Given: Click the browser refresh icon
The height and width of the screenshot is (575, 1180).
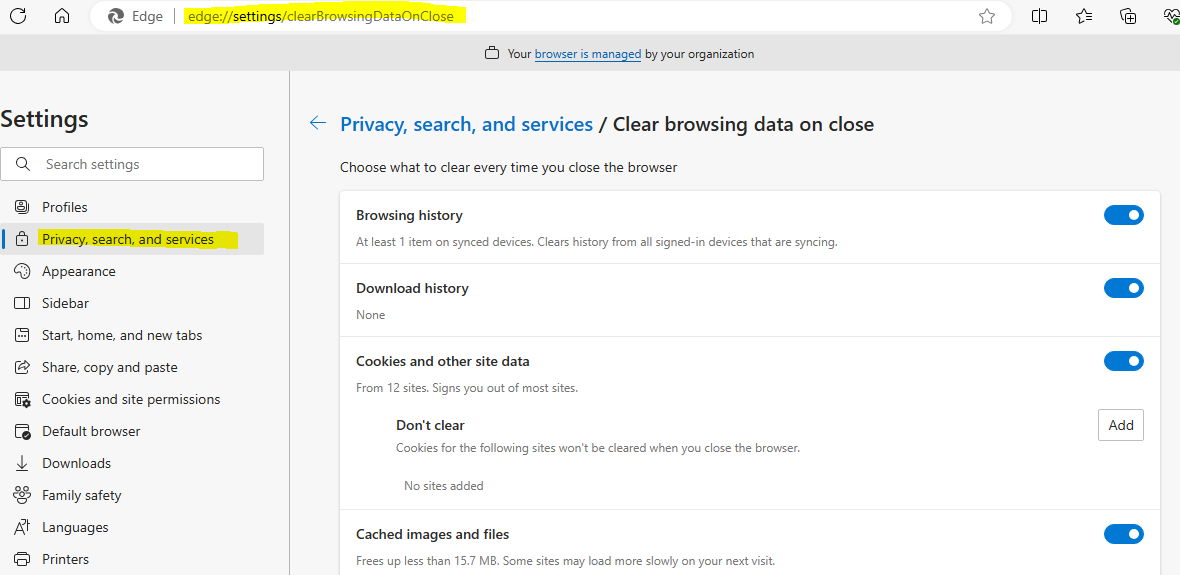Looking at the screenshot, I should pos(18,16).
